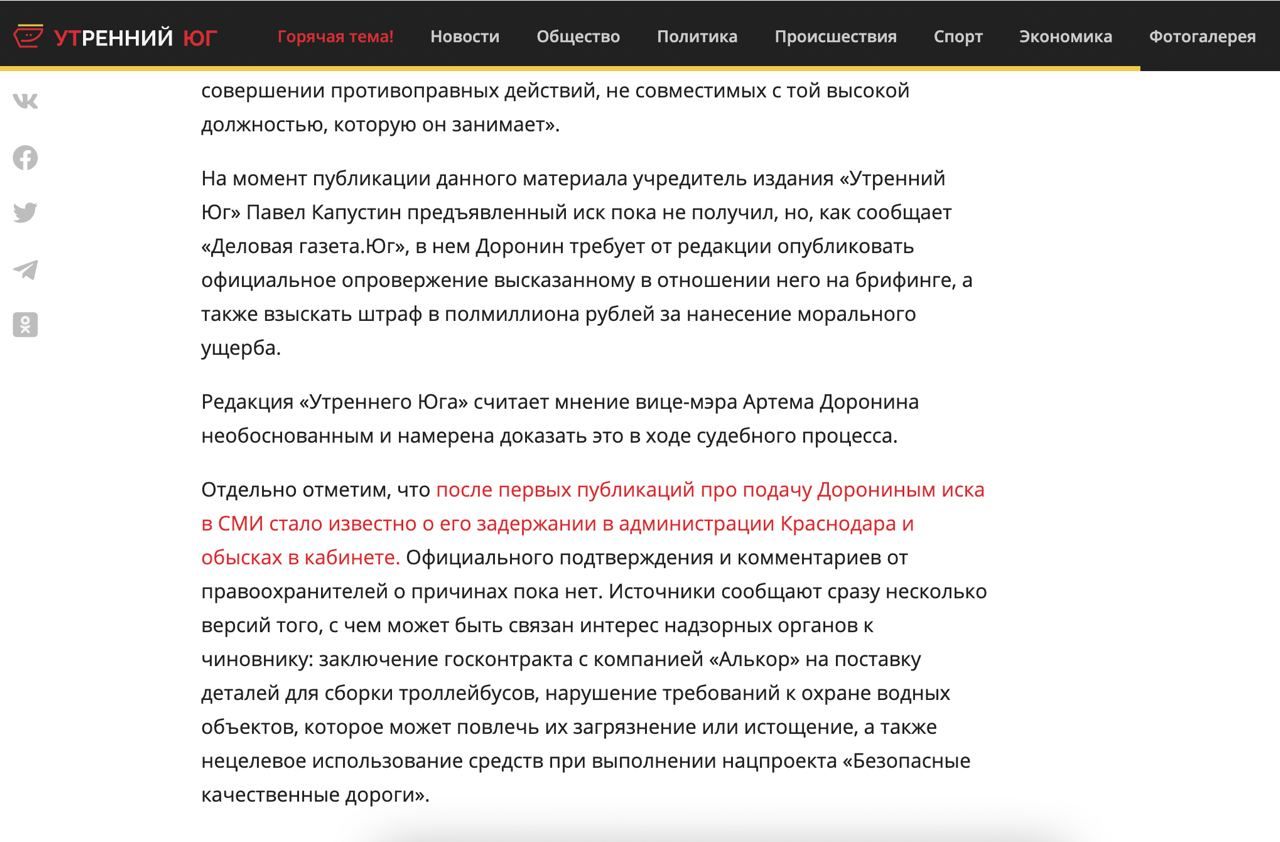Go to the «Новости» menu item

coord(464,36)
